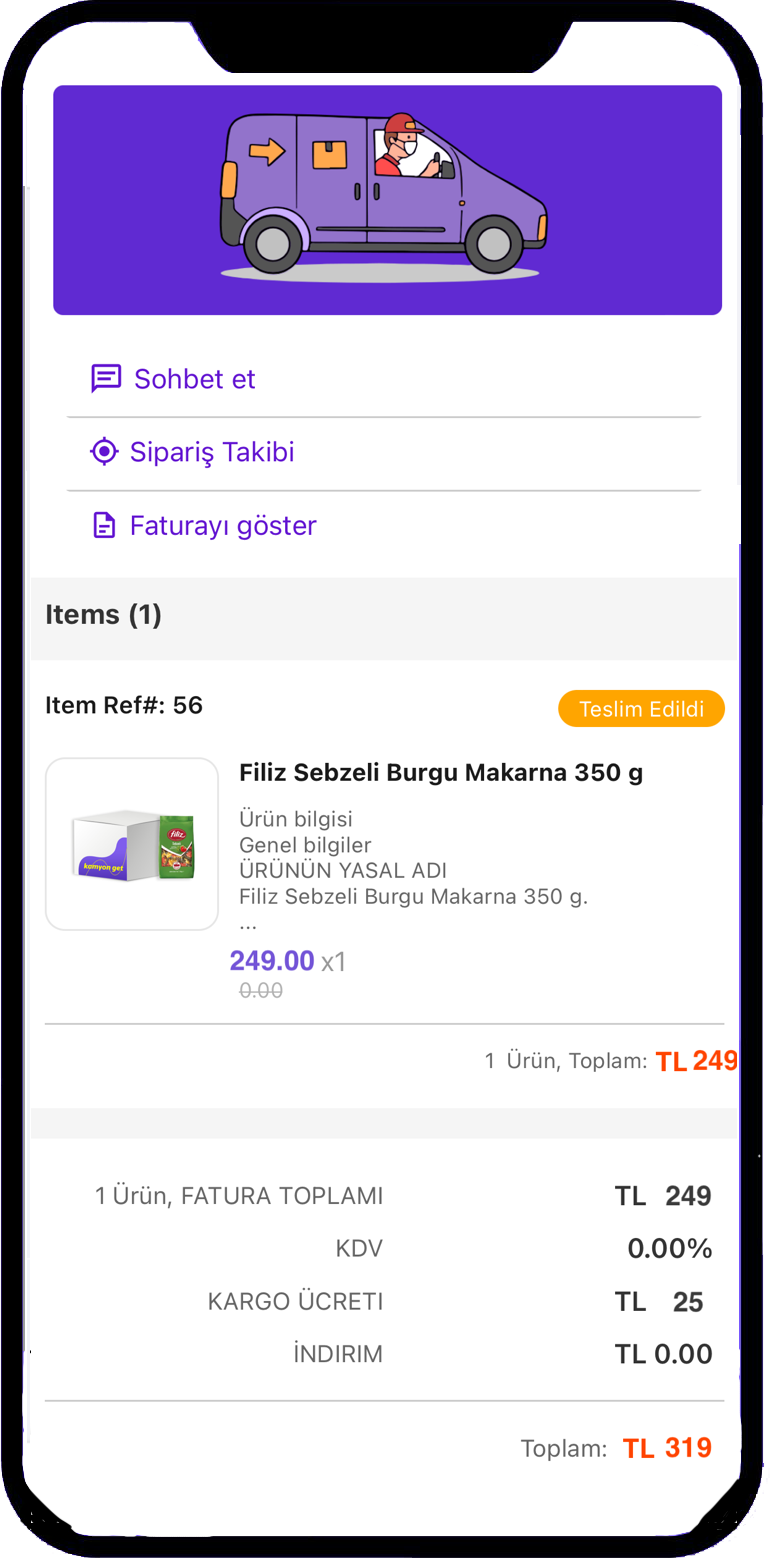The image size is (770, 1558).
Task: Tap the Toplam TL 319 grand total
Action: click(667, 1448)
